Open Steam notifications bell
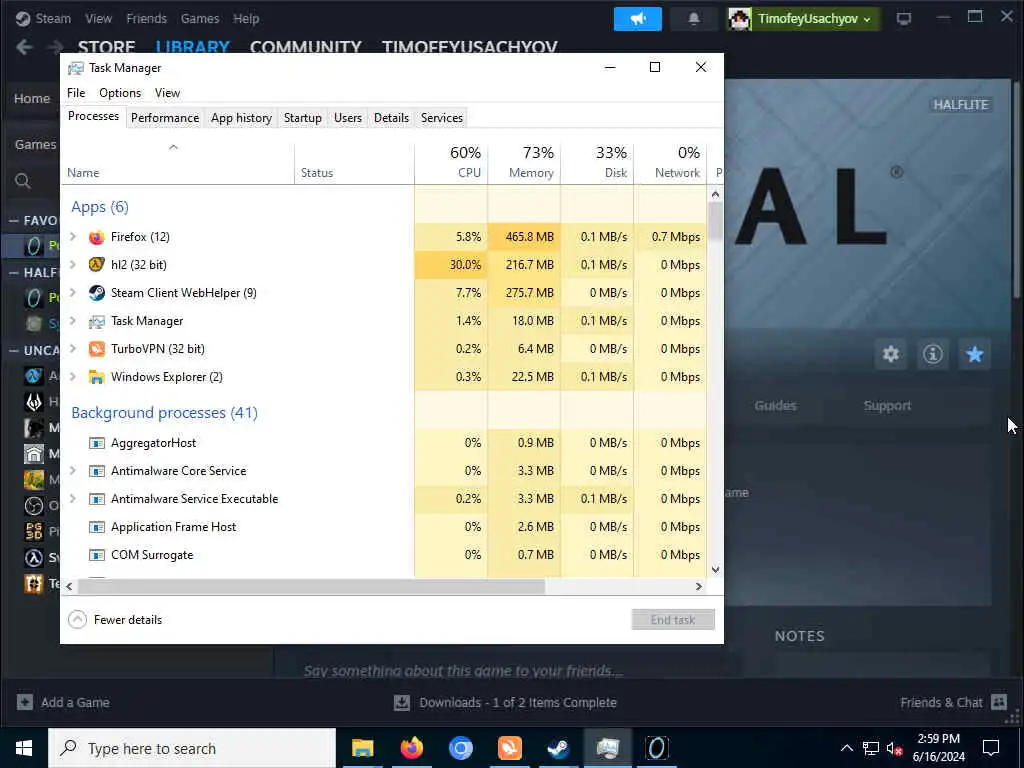 [694, 19]
